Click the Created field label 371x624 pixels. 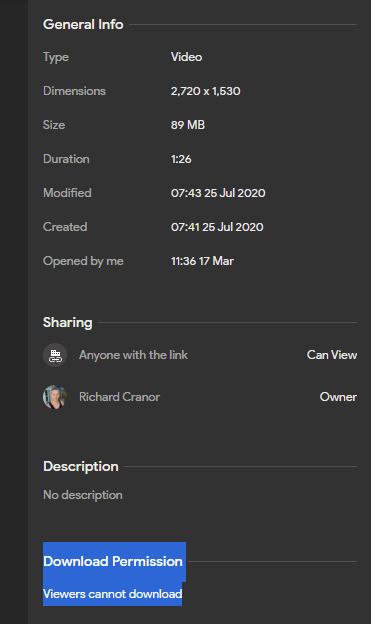(x=65, y=227)
